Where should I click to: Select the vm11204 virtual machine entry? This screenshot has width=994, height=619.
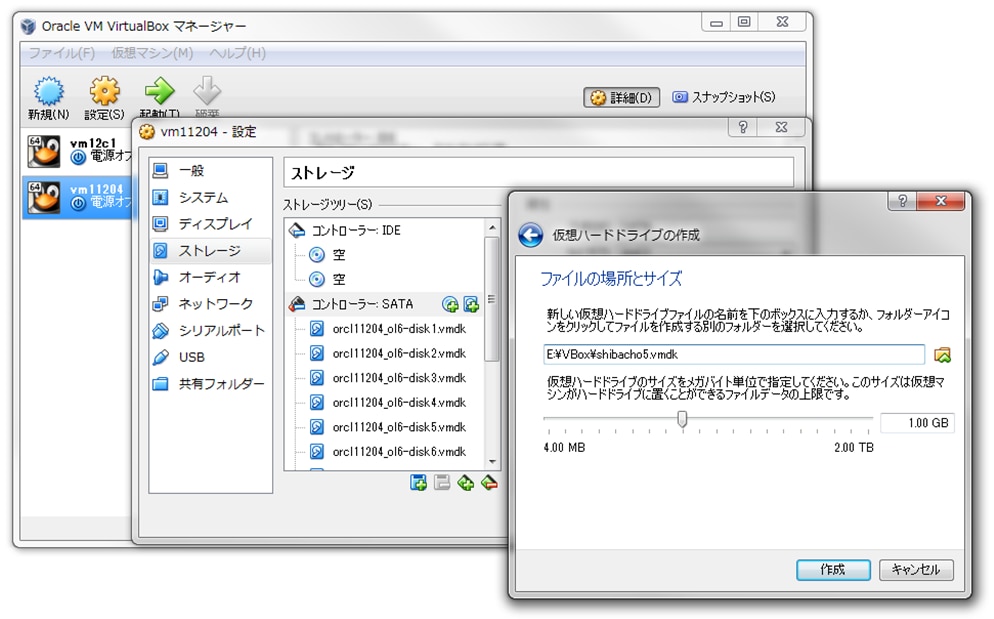(x=79, y=197)
